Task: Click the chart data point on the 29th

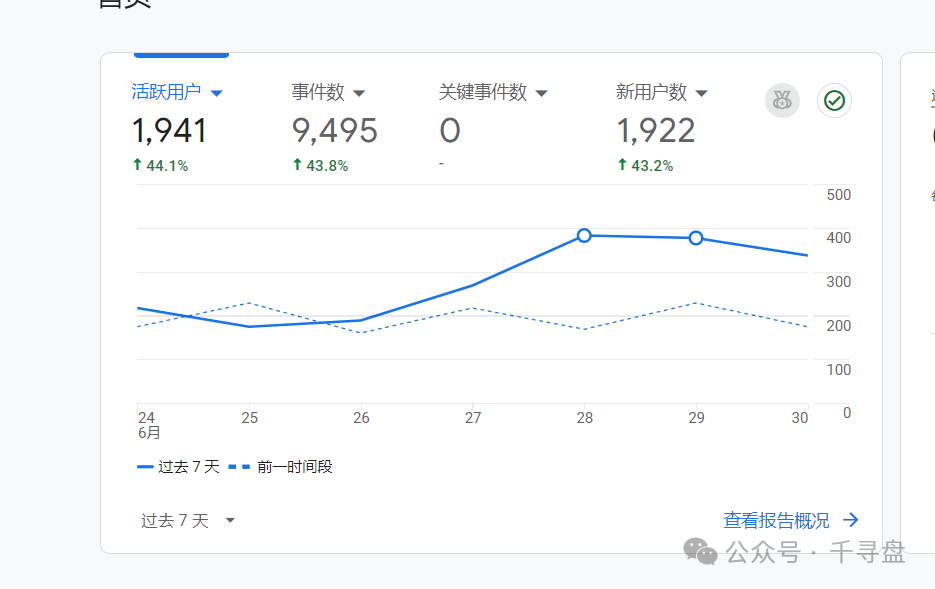Action: tap(695, 238)
